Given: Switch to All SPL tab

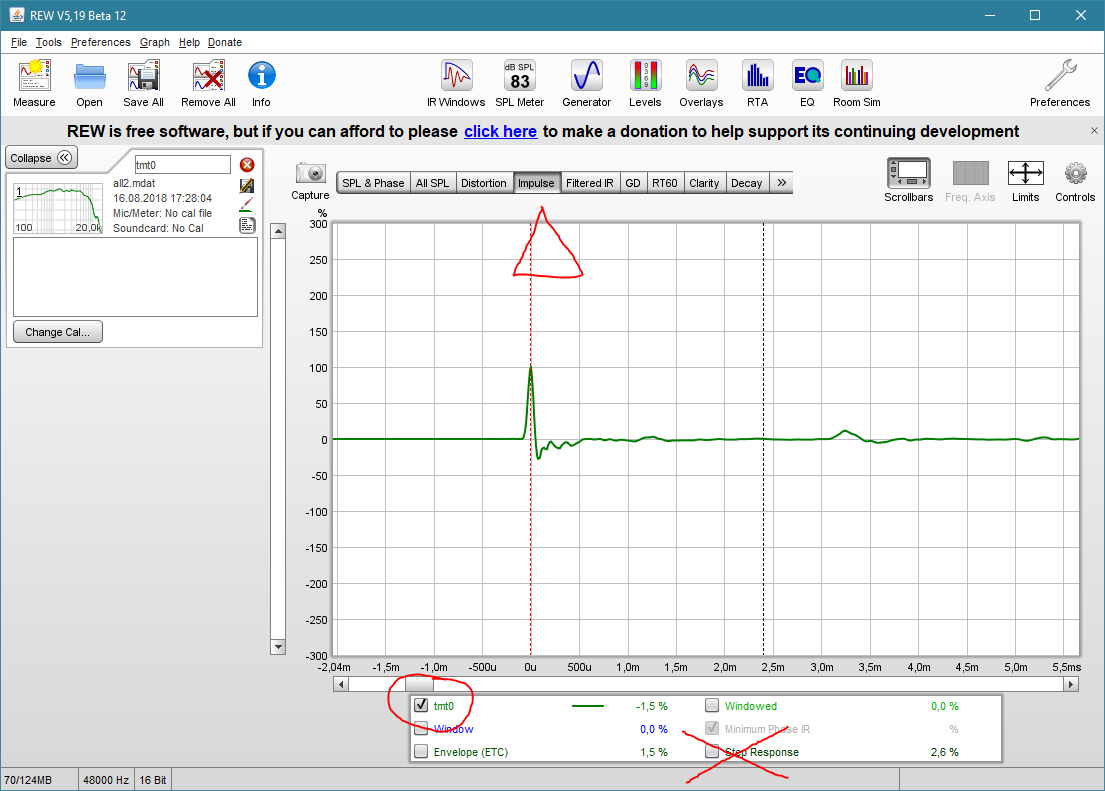Looking at the screenshot, I should point(433,183).
